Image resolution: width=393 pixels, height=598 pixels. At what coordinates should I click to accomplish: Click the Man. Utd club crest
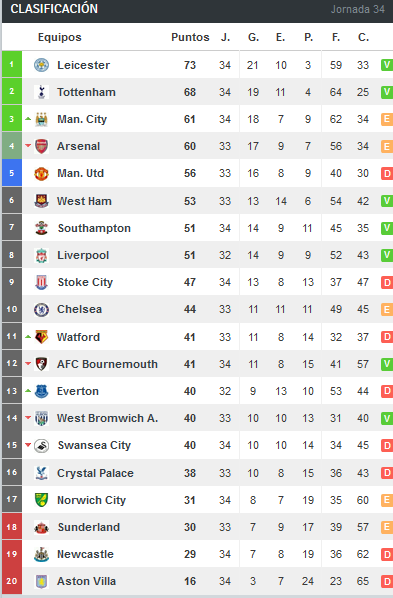point(41,174)
